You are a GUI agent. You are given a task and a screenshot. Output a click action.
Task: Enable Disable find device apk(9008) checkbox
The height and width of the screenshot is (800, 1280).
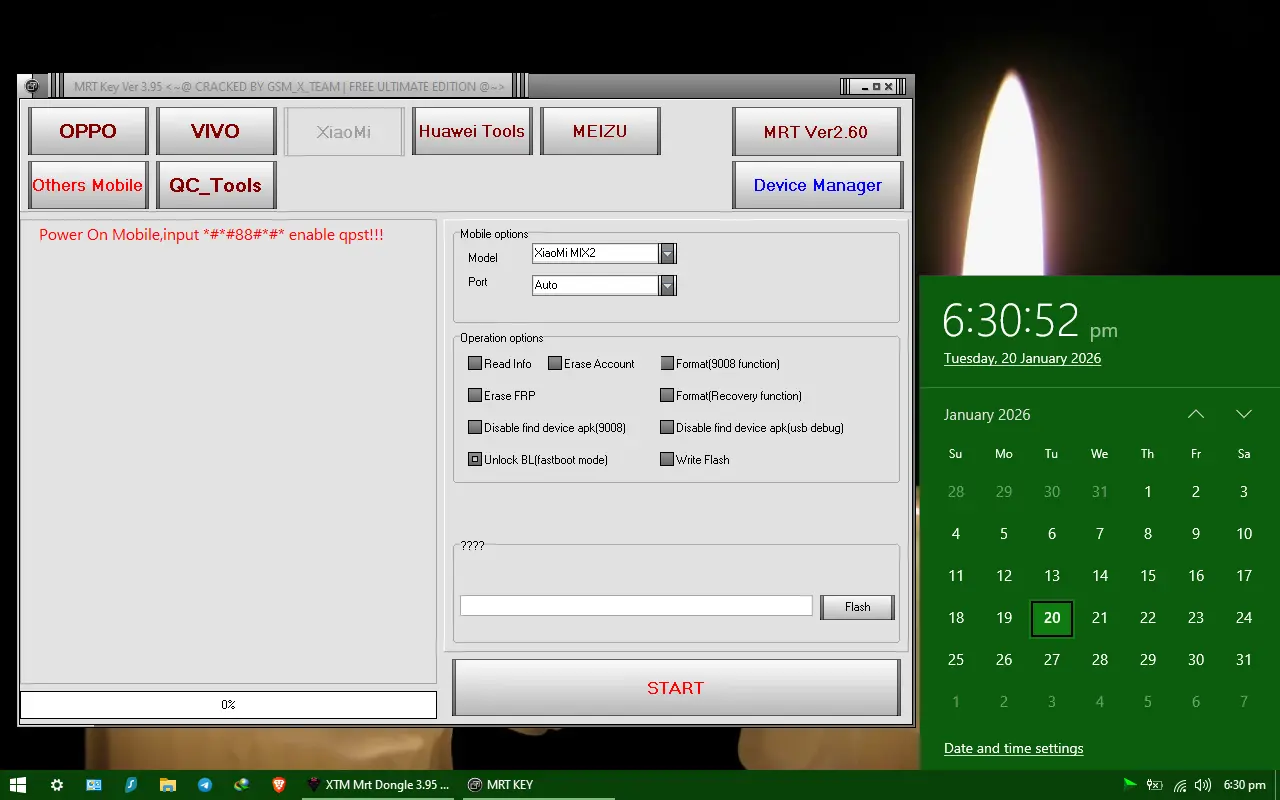tap(475, 428)
